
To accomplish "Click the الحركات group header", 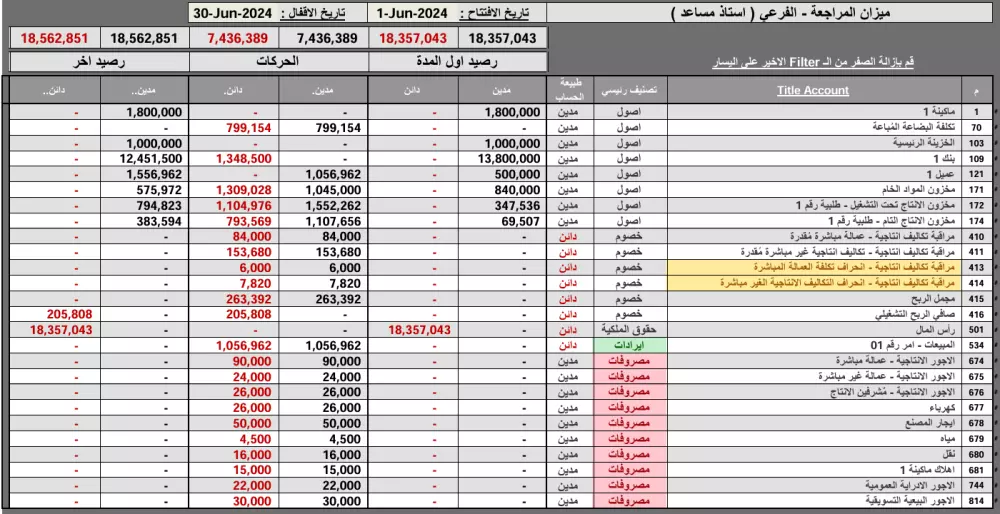I will point(278,62).
